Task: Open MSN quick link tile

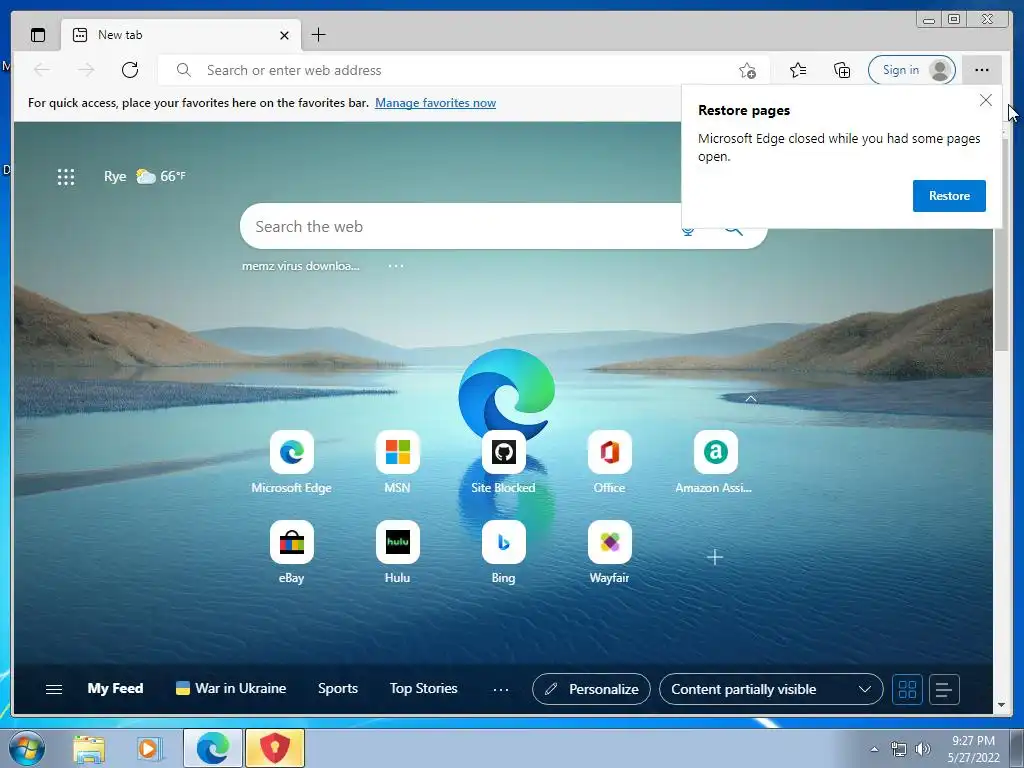Action: coord(397,461)
